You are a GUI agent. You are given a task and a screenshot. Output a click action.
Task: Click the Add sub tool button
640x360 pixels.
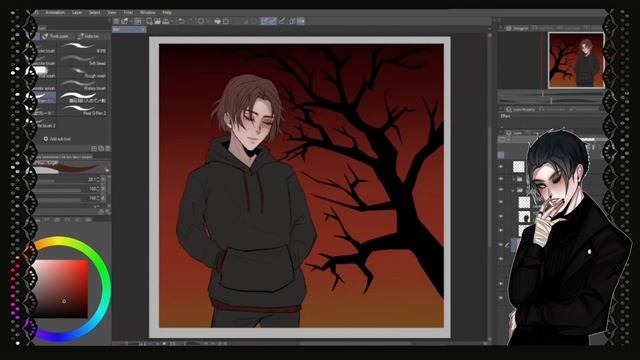click(x=57, y=139)
